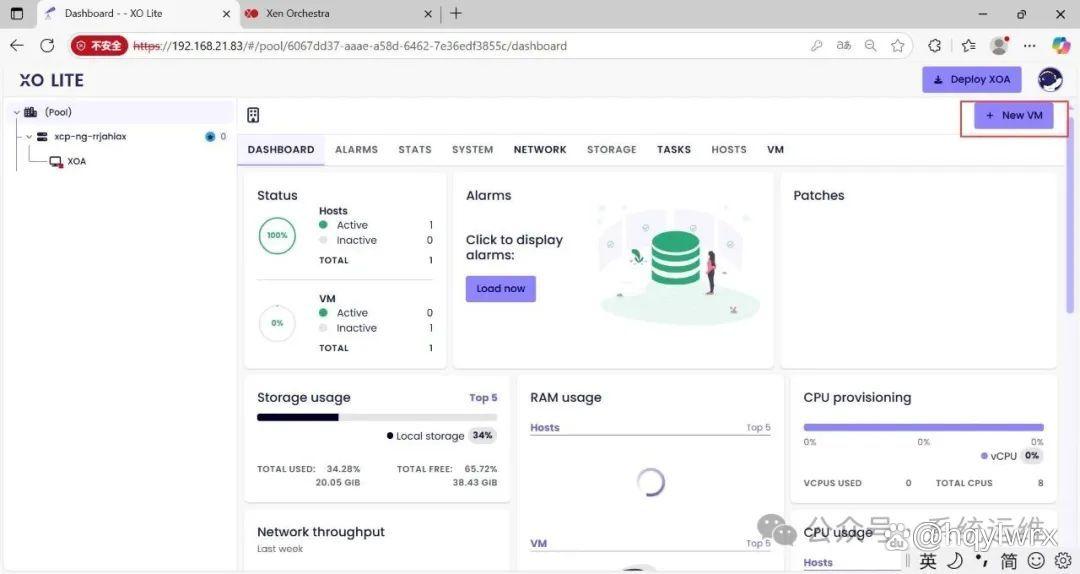Click the New VM button

(1013, 115)
